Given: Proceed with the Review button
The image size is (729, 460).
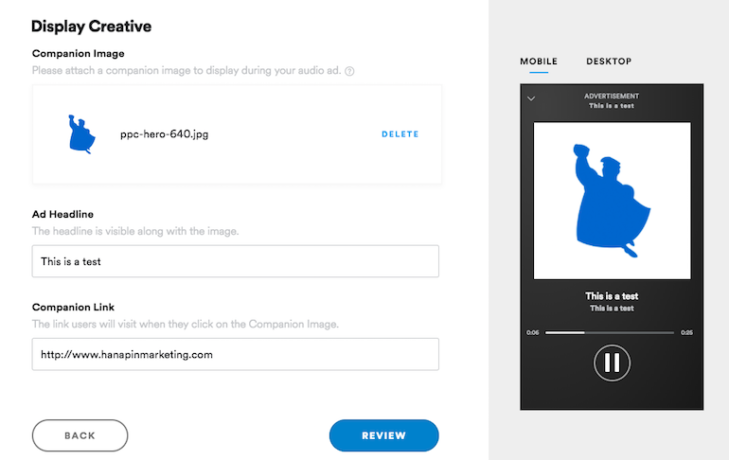Looking at the screenshot, I should pyautogui.click(x=384, y=435).
